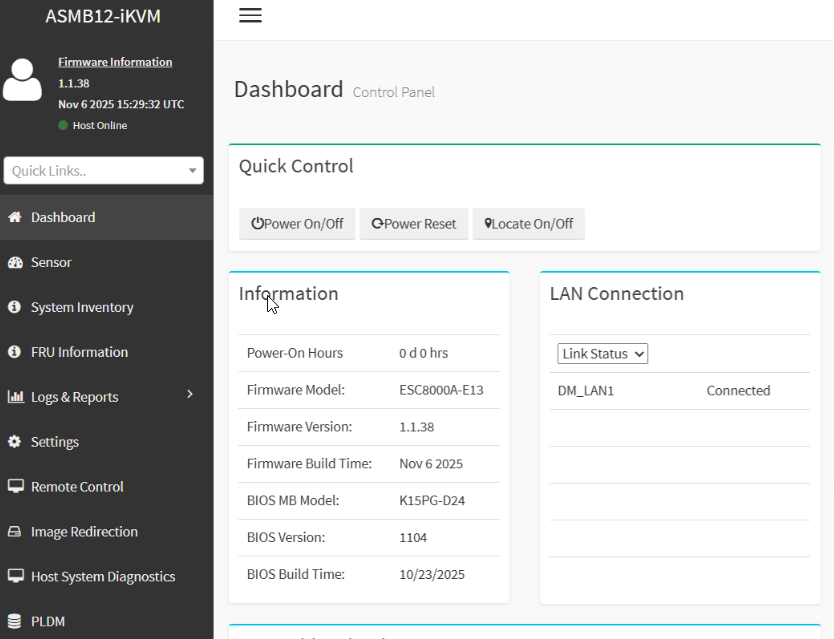The width and height of the screenshot is (834, 639).
Task: Open the Firmware Information link
Action: 115,62
